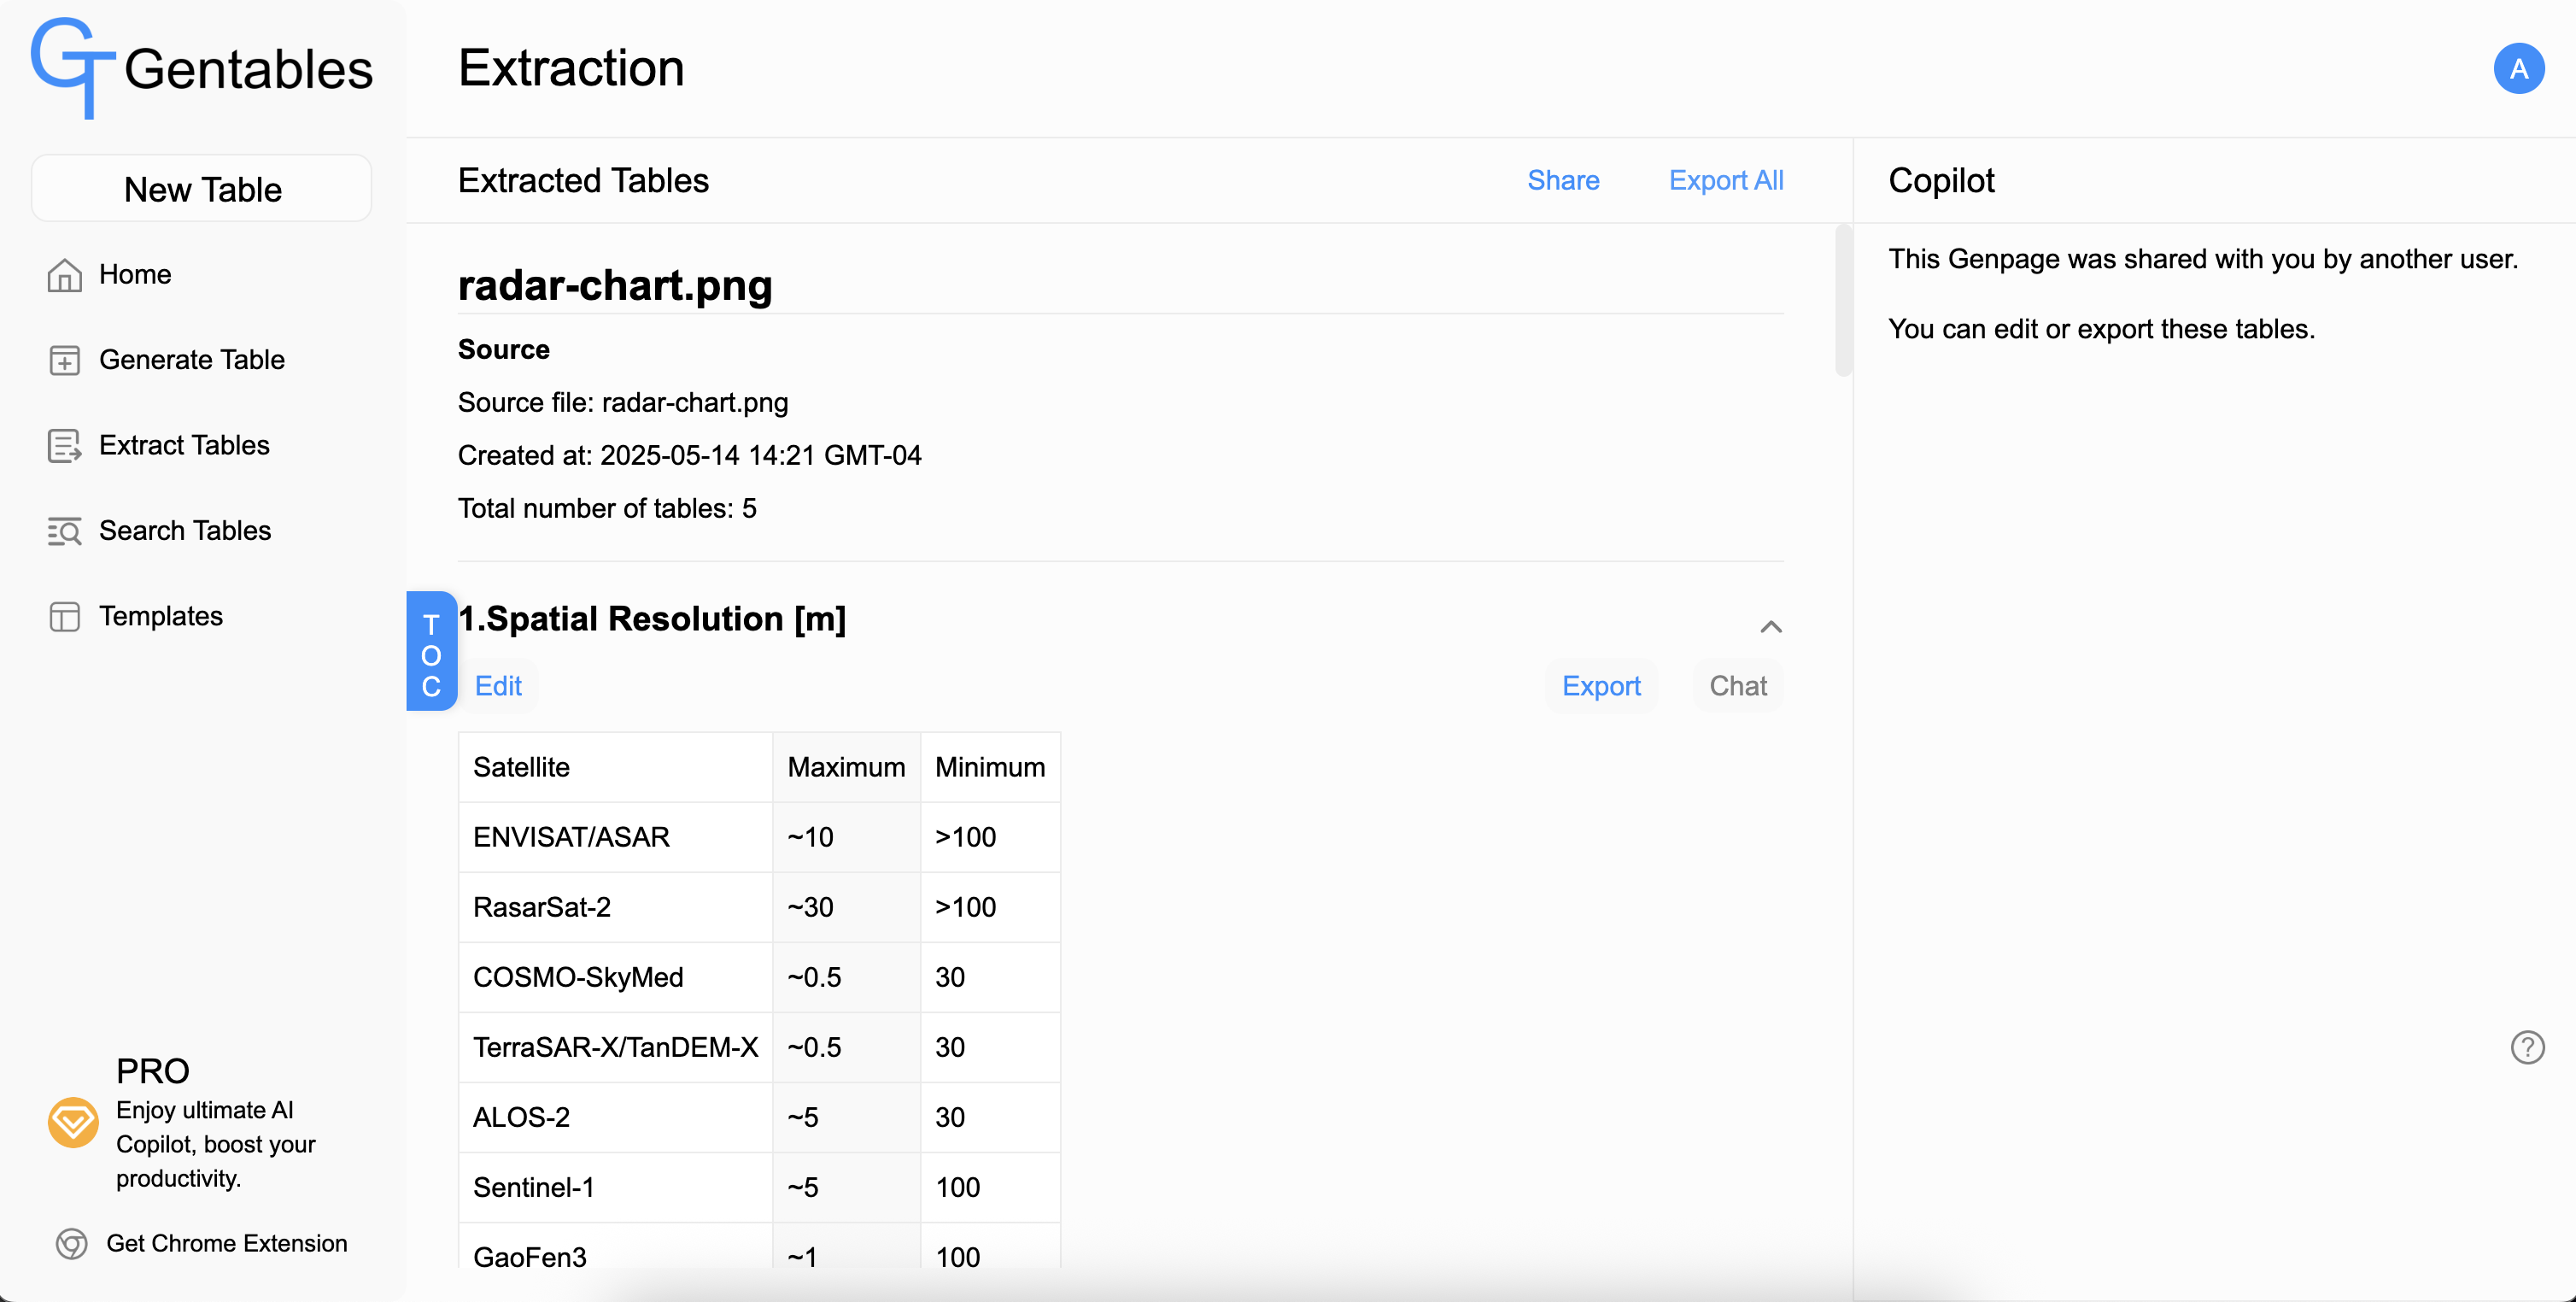The image size is (2576, 1302).
Task: Collapse the Spatial Resolution table section
Action: [1770, 627]
